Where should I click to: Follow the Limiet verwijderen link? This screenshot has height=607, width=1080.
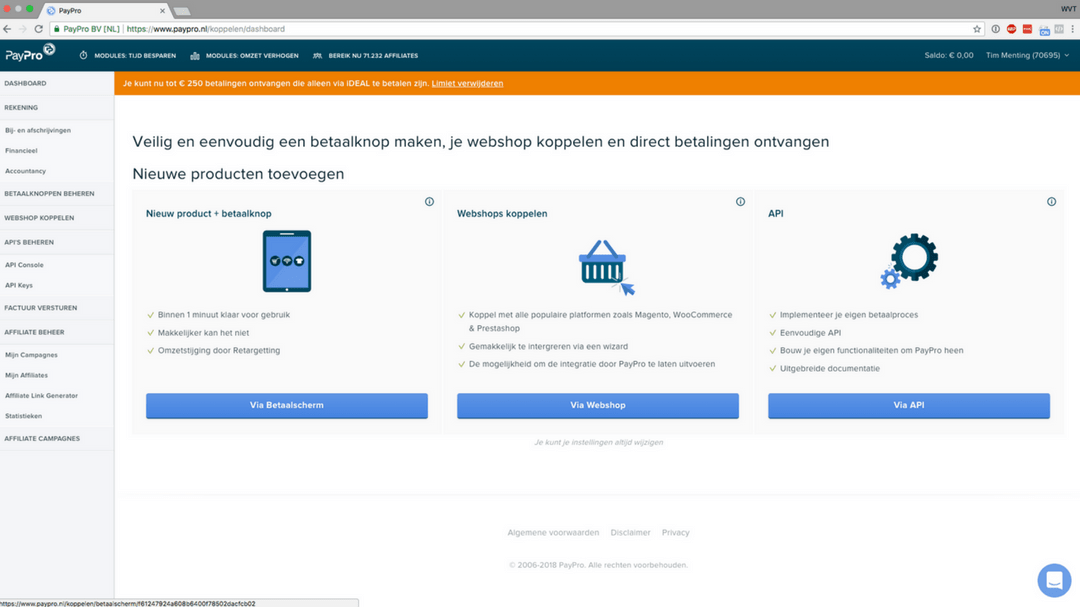[467, 83]
